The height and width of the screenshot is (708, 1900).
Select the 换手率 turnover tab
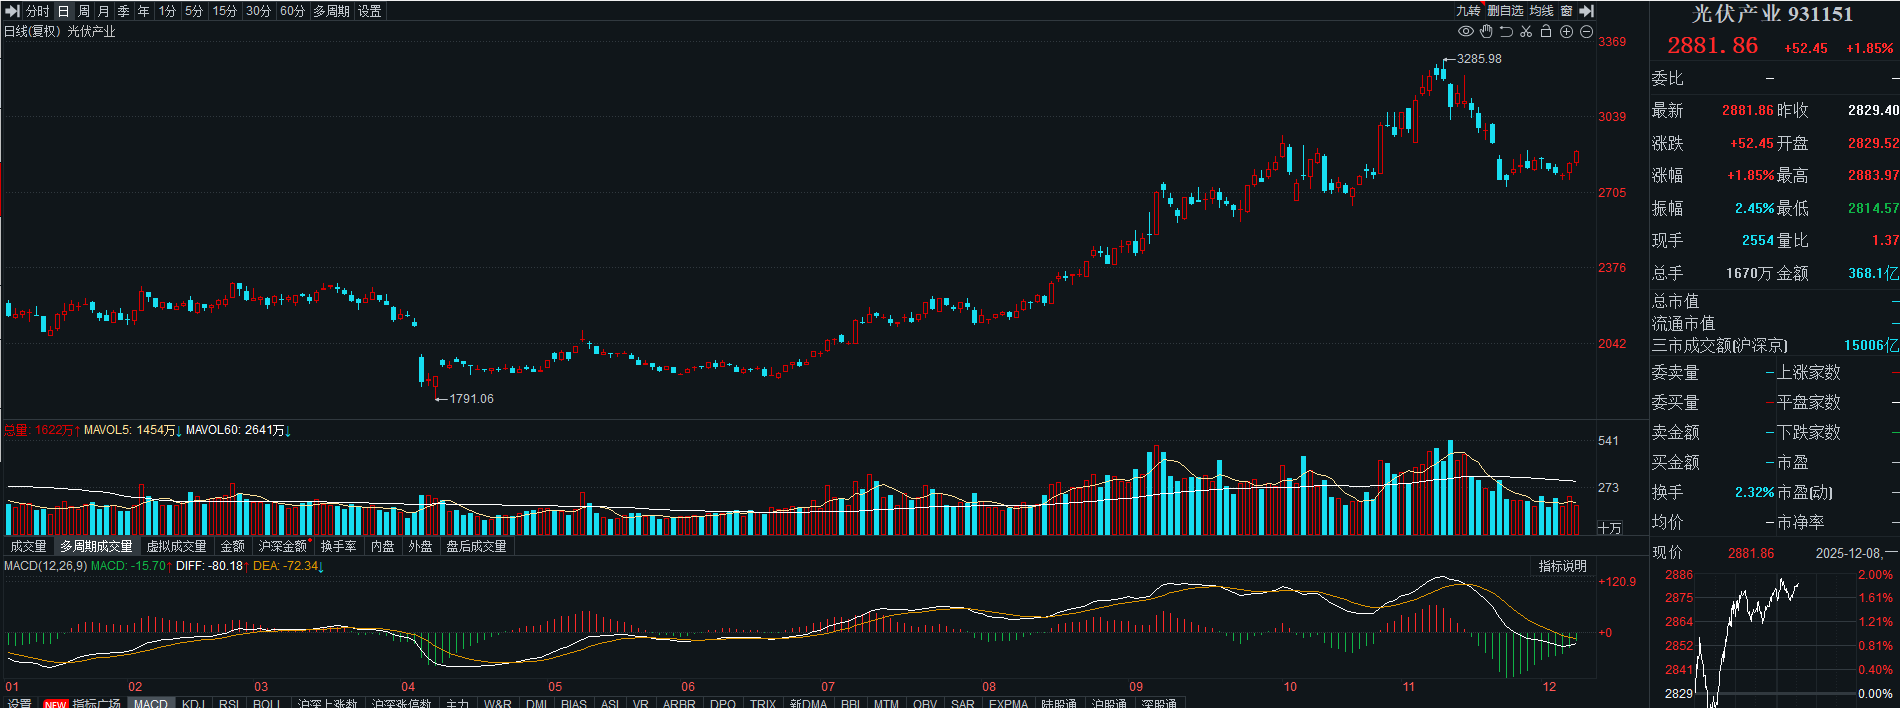pos(339,546)
